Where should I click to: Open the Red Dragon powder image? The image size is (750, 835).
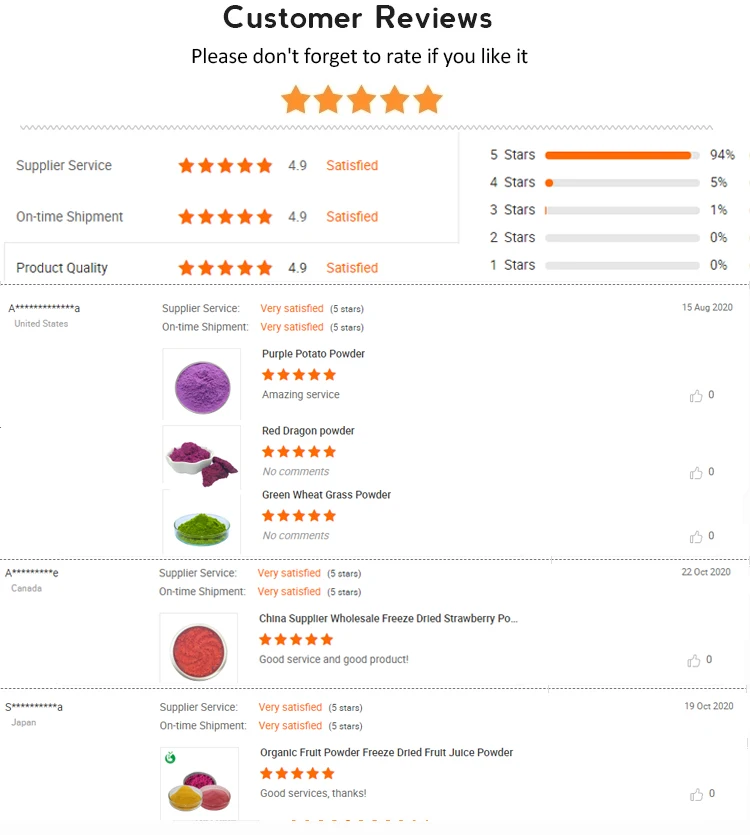tap(201, 457)
